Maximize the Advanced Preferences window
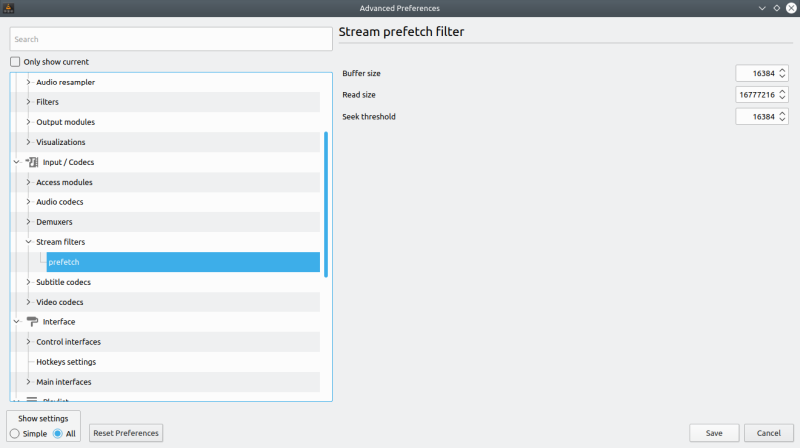The width and height of the screenshot is (800, 448). tap(777, 8)
